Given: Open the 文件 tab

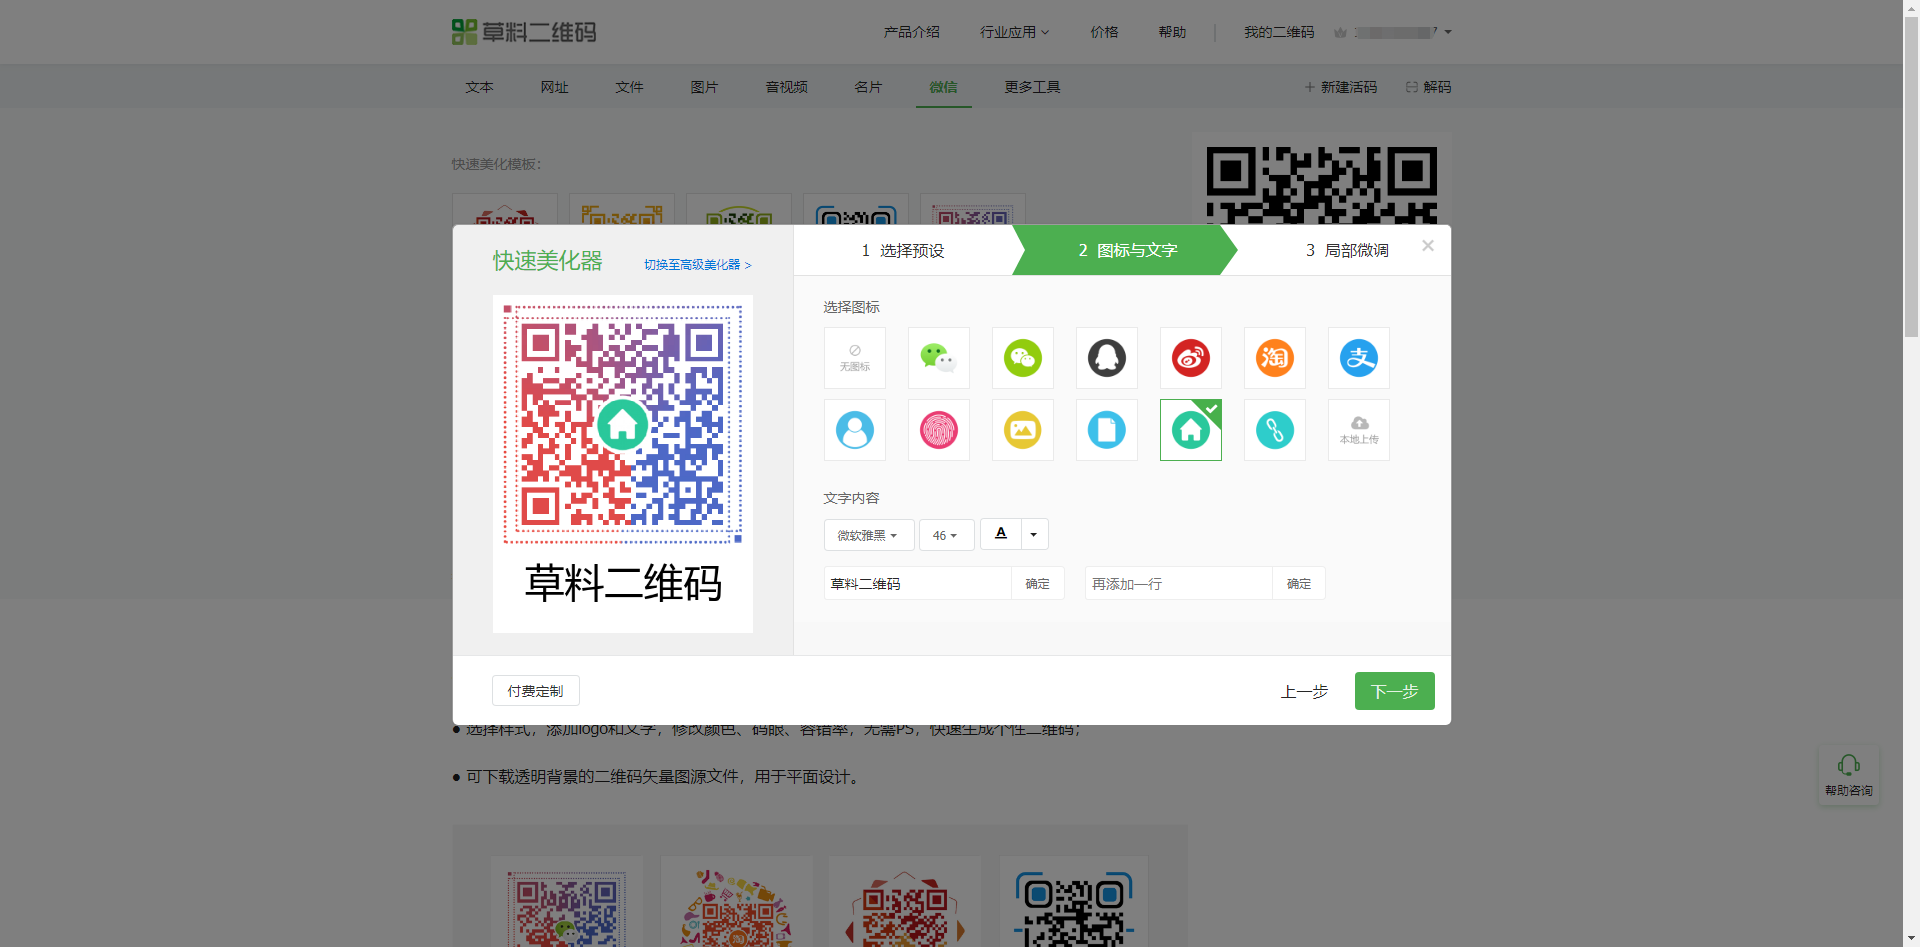Looking at the screenshot, I should click(629, 87).
